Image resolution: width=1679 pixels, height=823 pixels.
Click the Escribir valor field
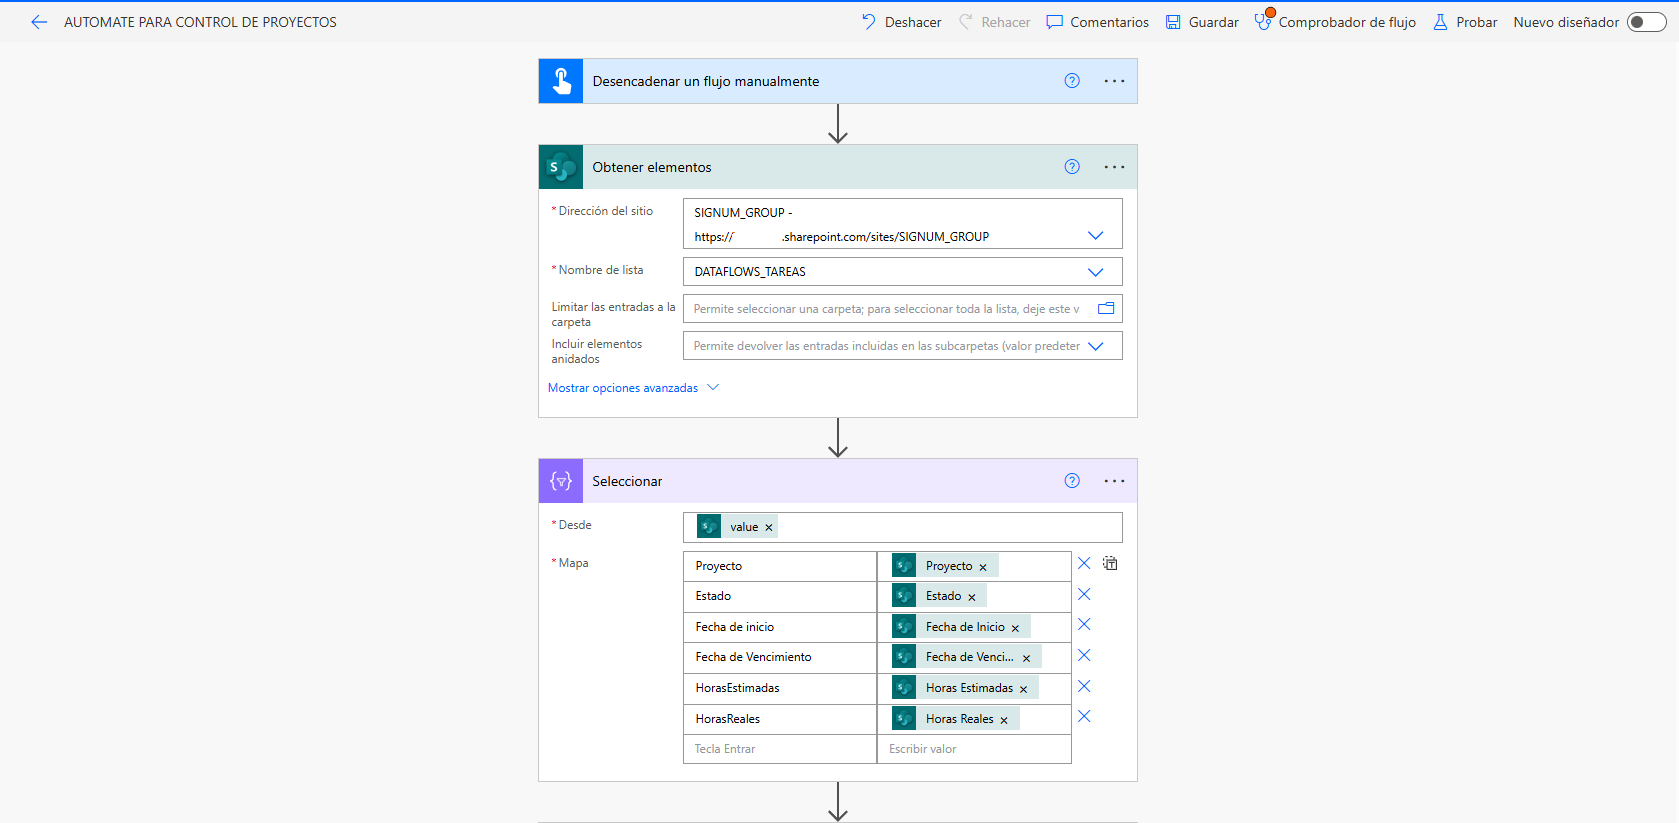(974, 749)
